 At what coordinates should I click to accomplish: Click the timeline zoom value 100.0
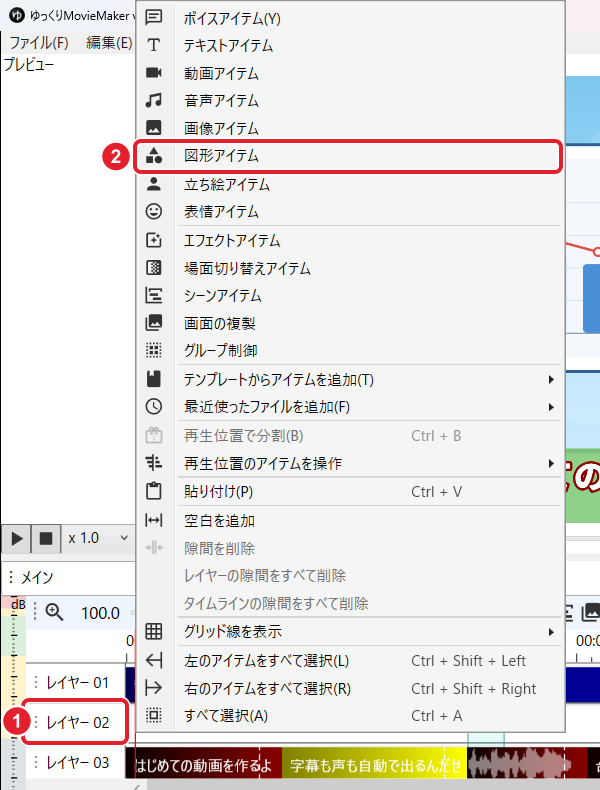100,613
